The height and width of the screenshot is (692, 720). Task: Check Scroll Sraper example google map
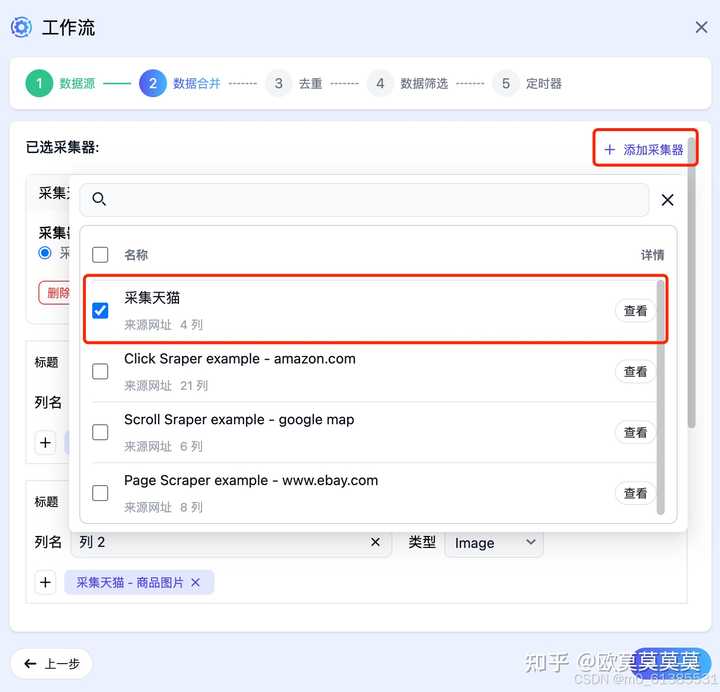pos(100,432)
